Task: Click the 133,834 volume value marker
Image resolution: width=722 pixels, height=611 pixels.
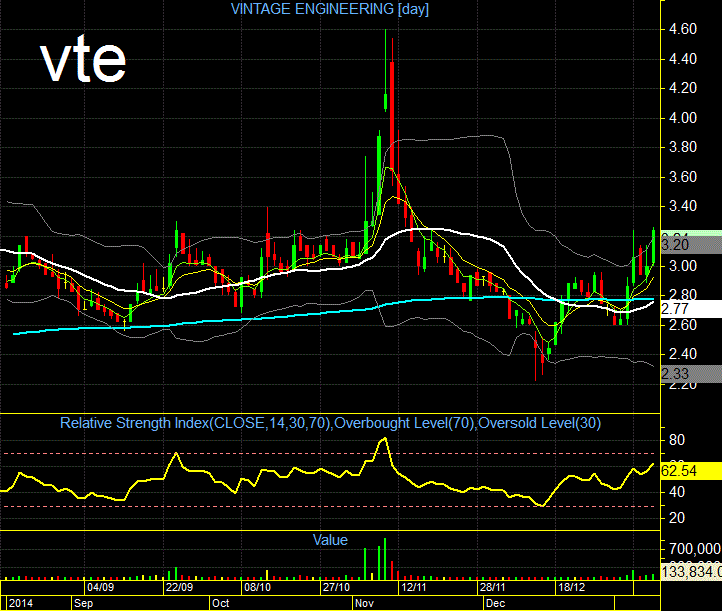Action: coord(691,572)
